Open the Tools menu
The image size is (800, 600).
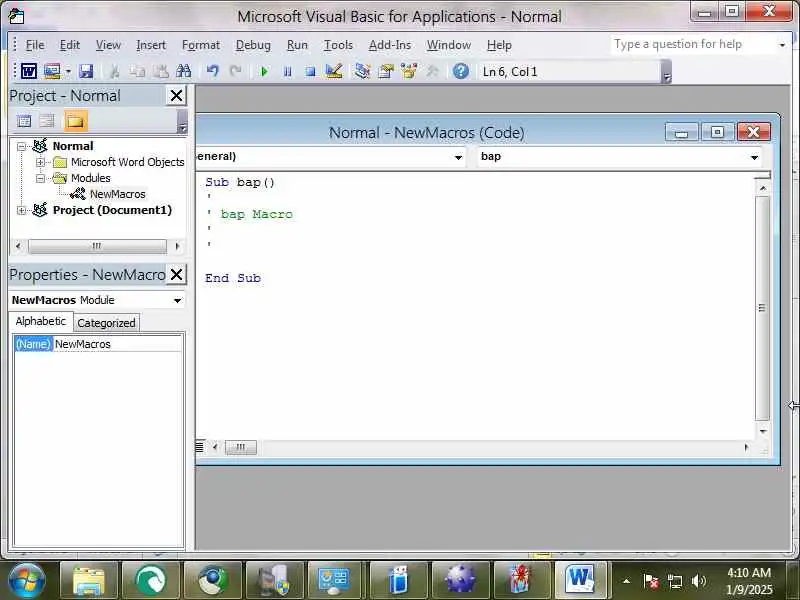click(338, 45)
